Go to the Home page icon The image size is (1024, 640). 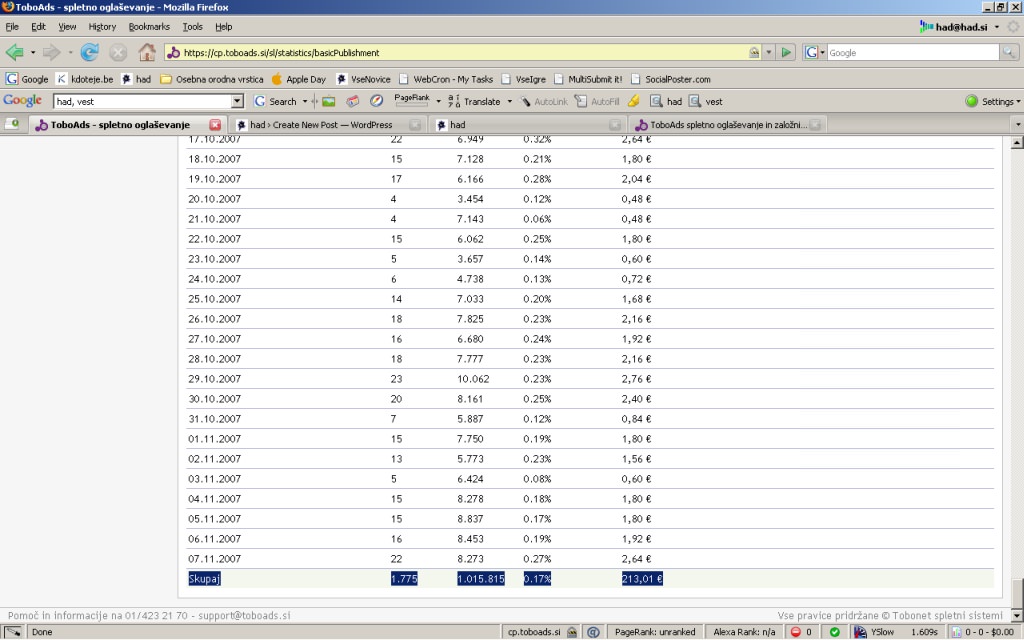point(147,52)
